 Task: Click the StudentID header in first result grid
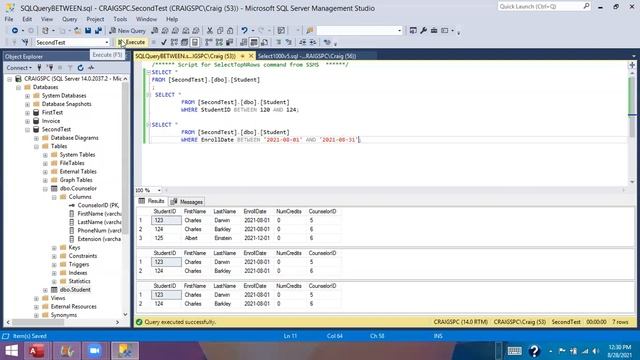point(164,211)
